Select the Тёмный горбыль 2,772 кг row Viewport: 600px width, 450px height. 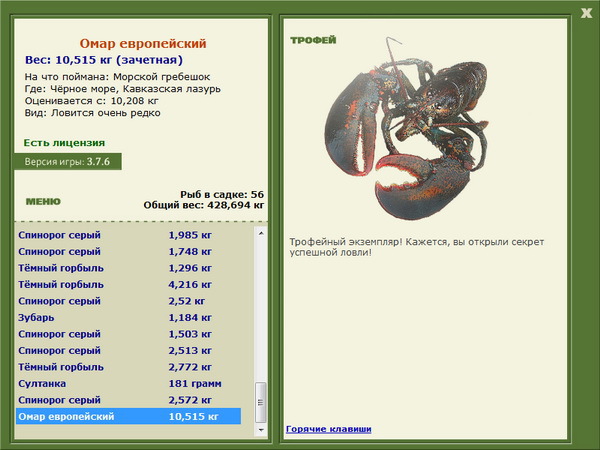click(x=129, y=367)
